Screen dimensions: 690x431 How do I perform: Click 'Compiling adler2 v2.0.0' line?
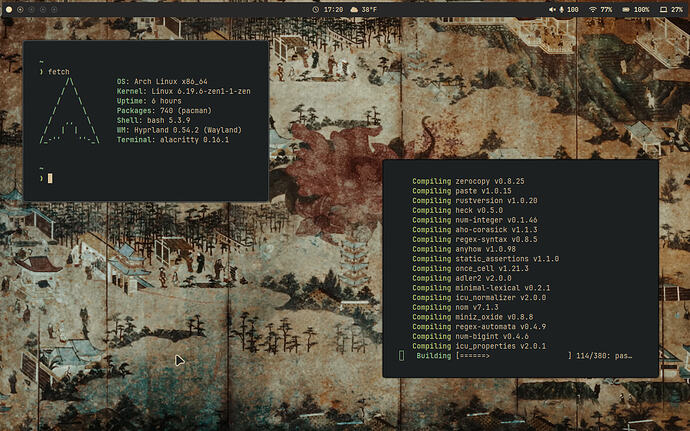(x=462, y=278)
